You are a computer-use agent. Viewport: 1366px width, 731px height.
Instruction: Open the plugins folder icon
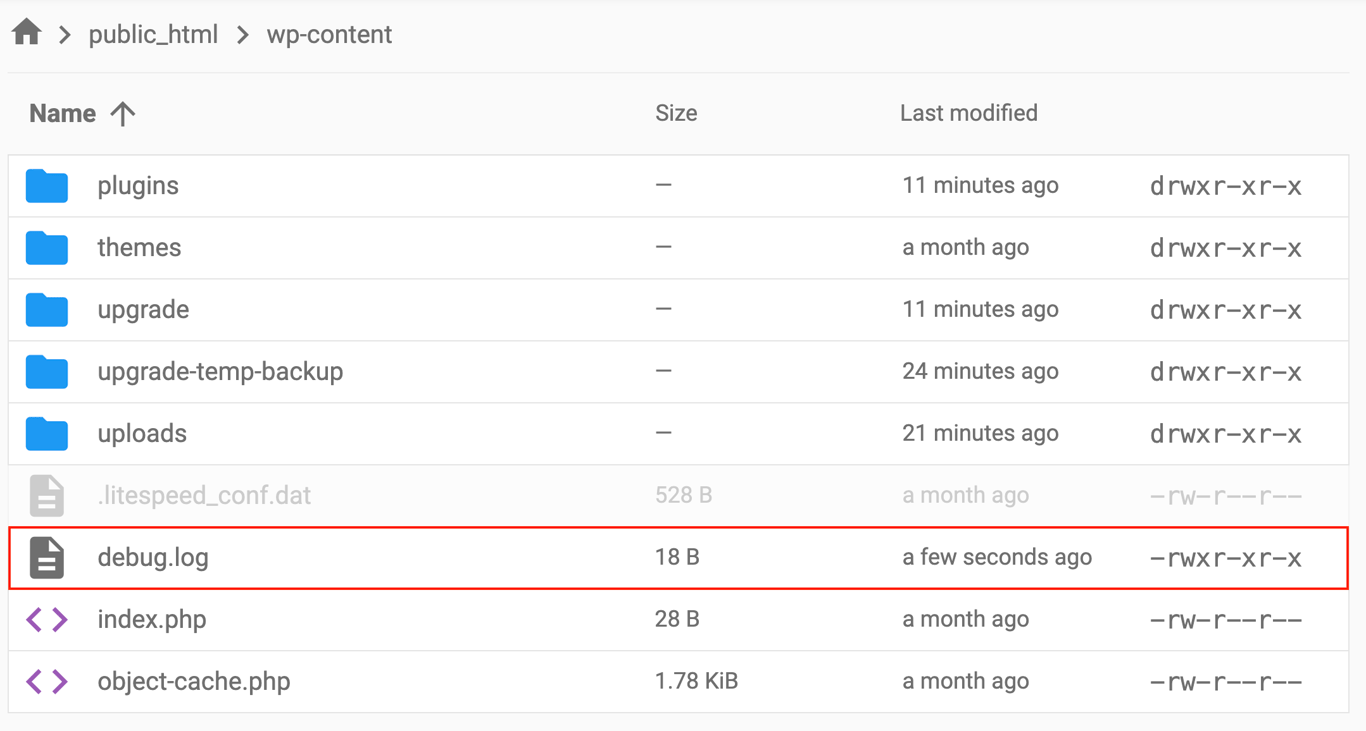coord(46,185)
